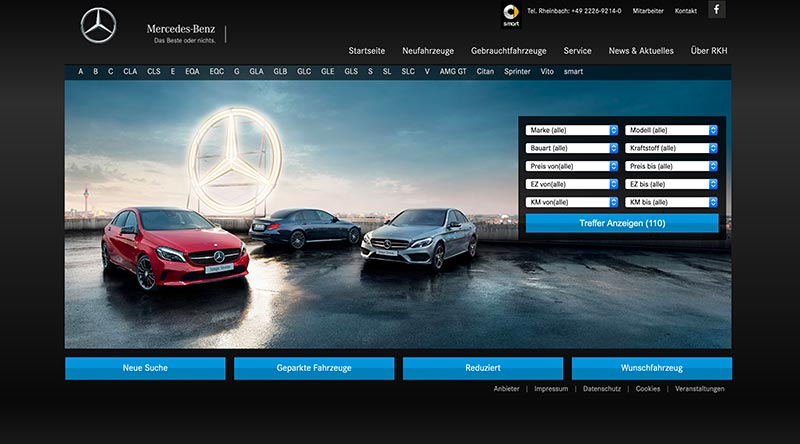Open the Kontakt link
This screenshot has width=800, height=444.
[x=686, y=11]
